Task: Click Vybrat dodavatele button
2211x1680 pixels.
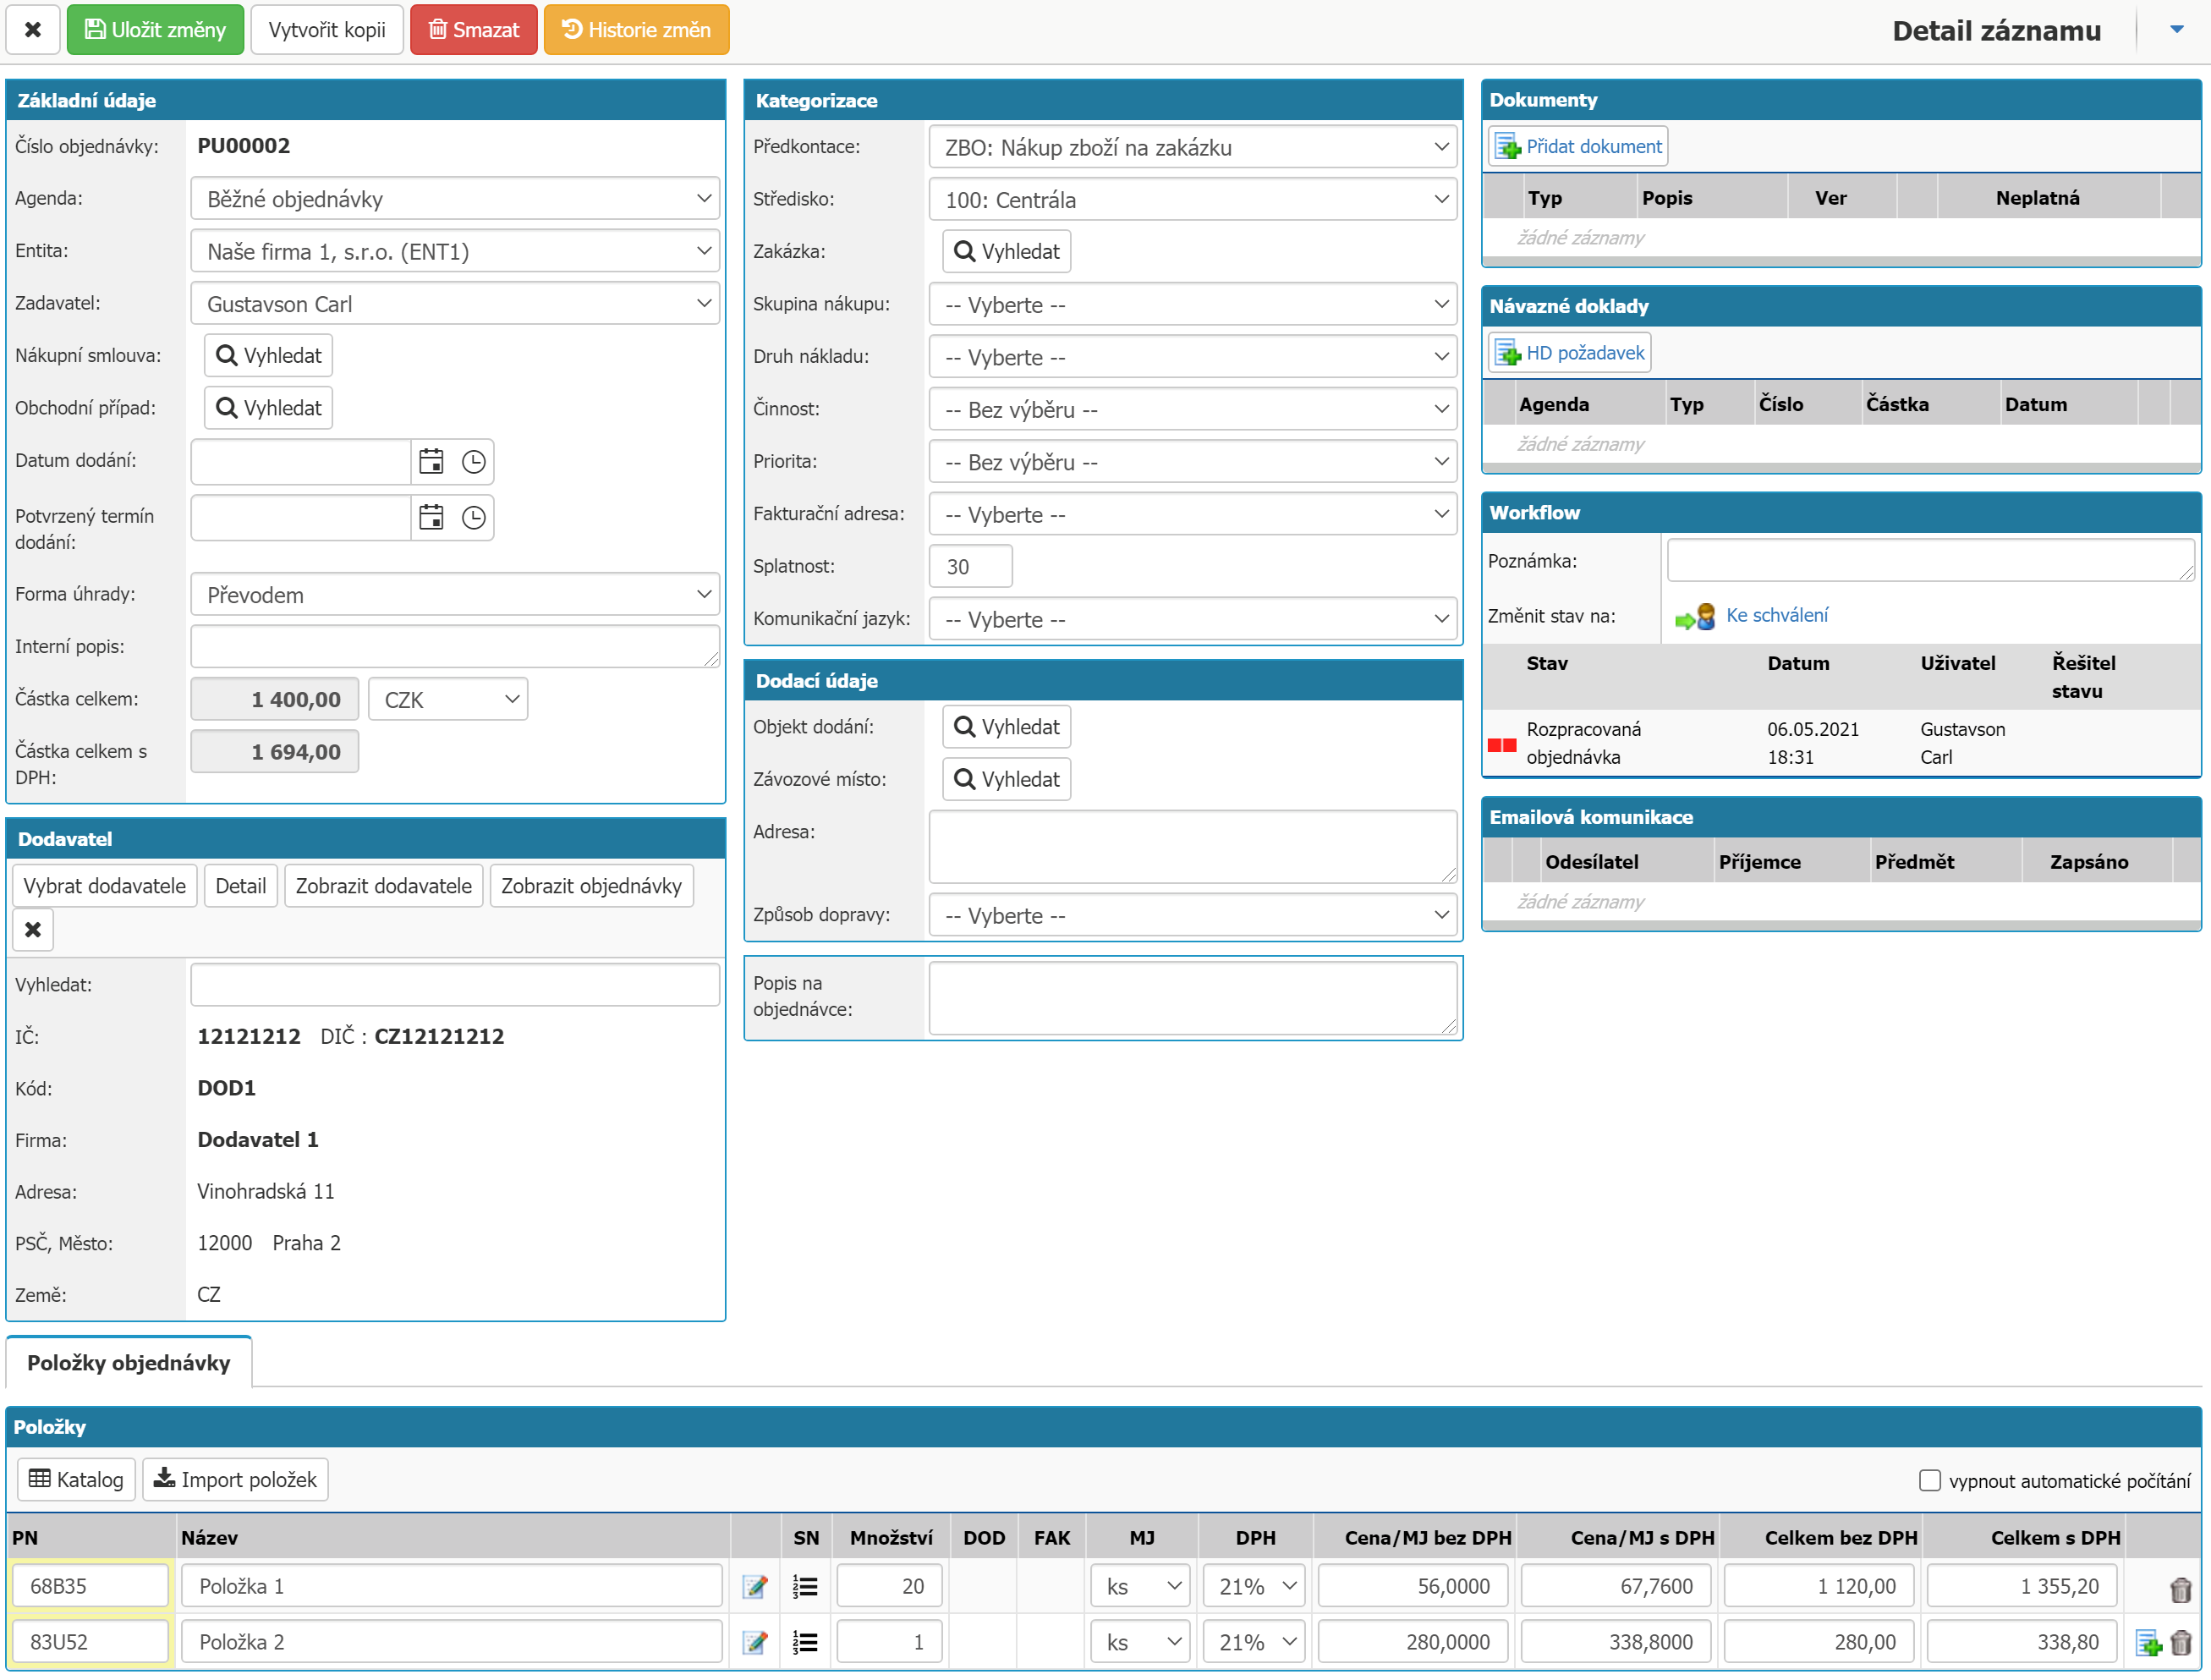Action: (x=105, y=886)
